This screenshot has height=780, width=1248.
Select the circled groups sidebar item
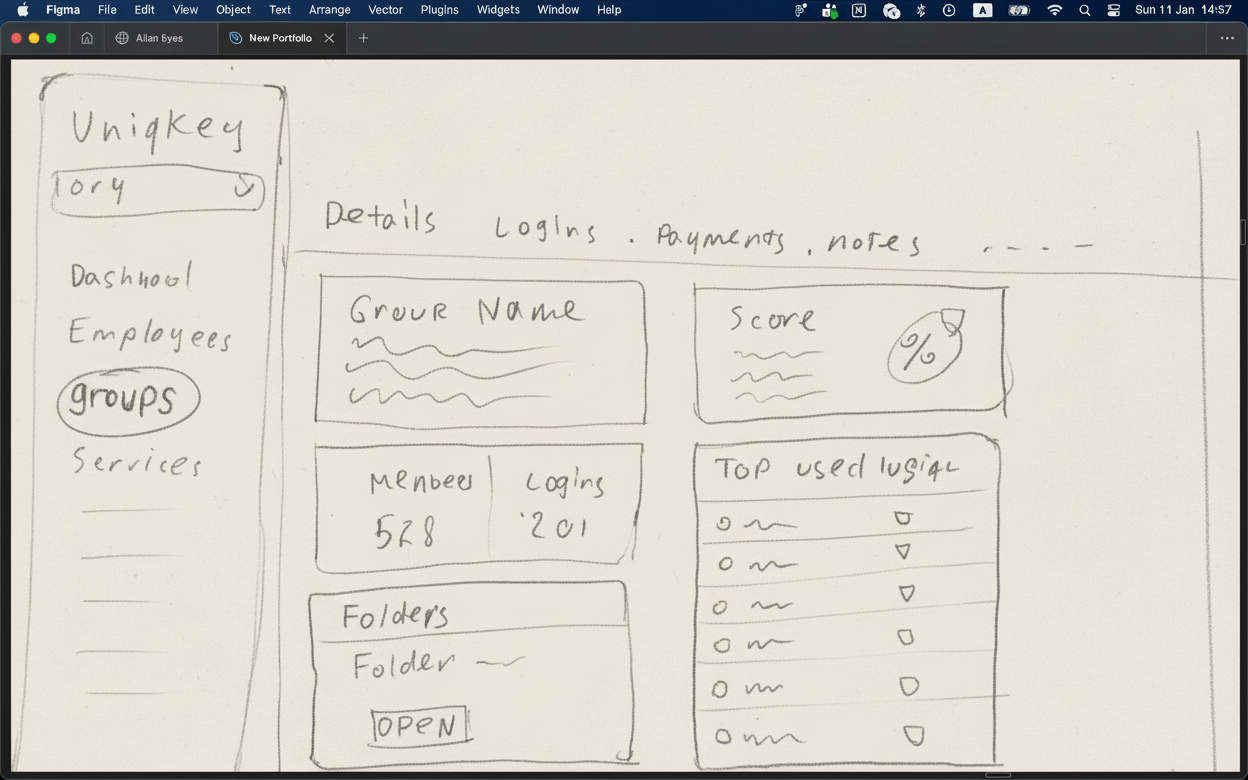click(127, 399)
